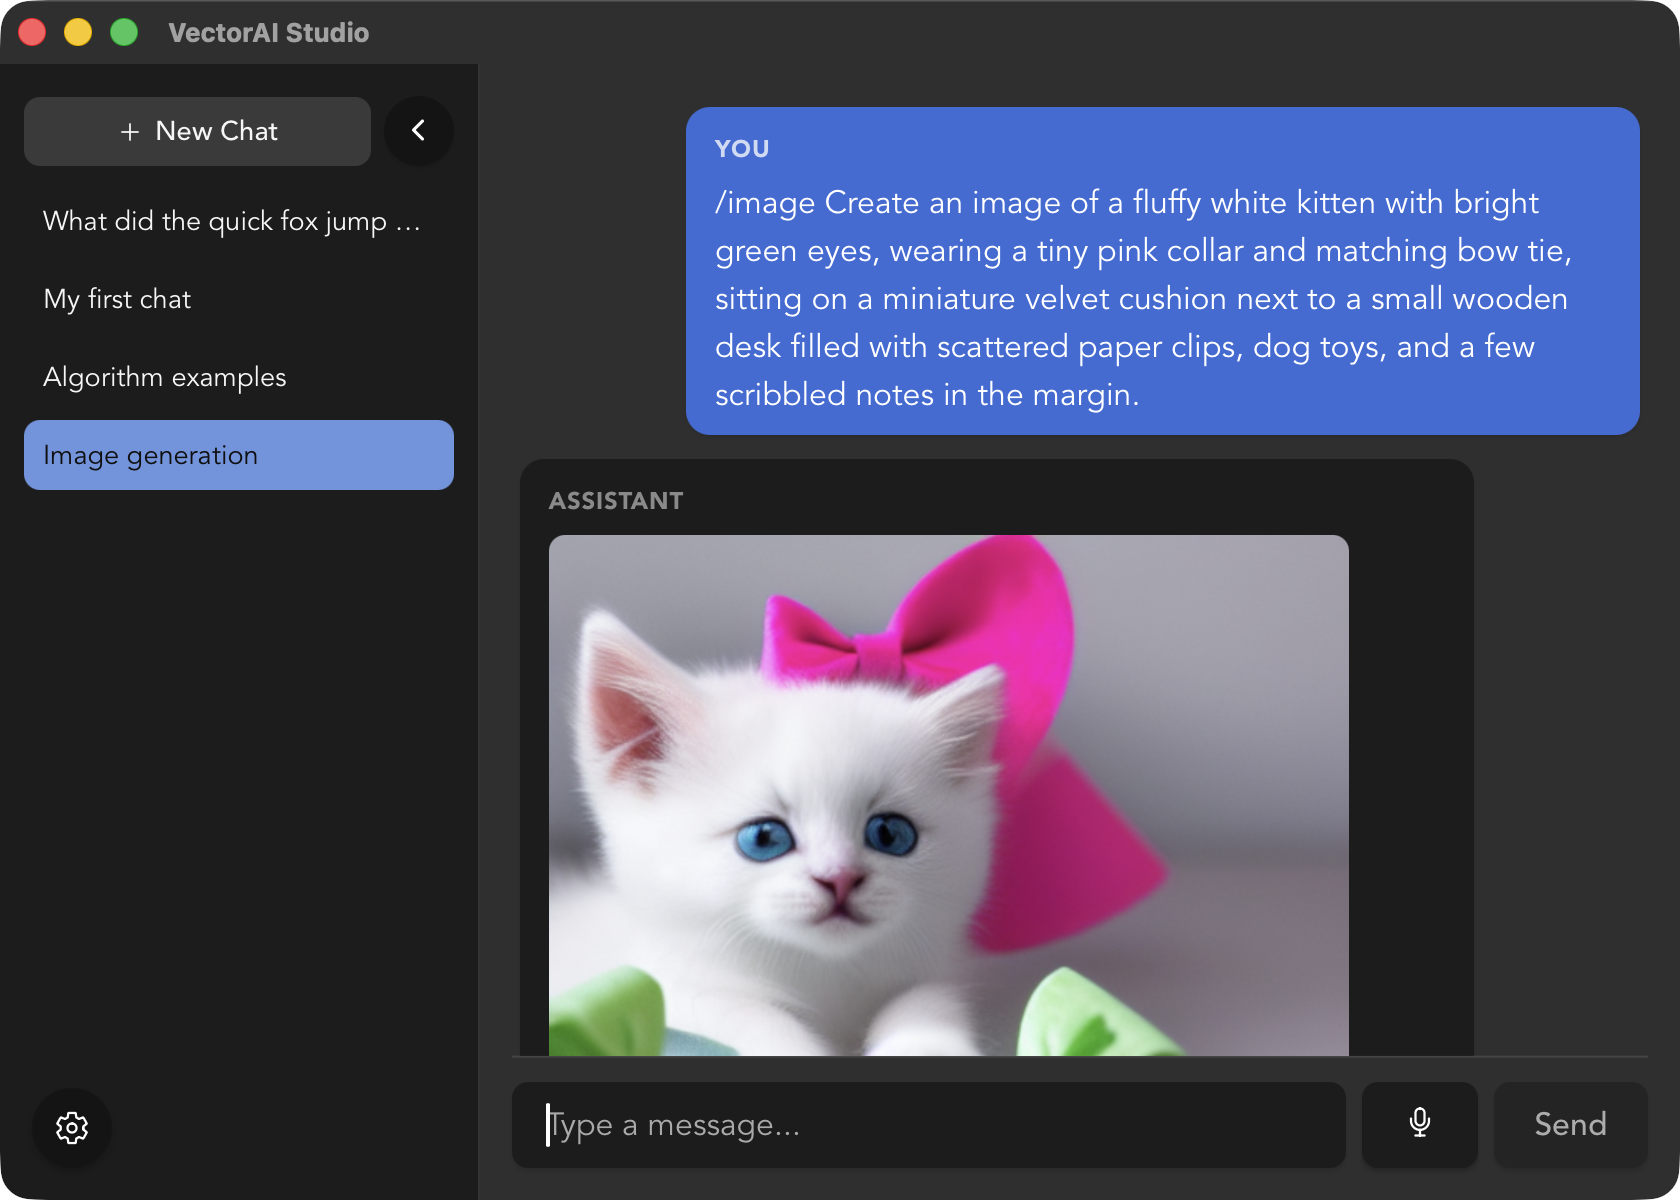Open the Algorithm examples chat
The image size is (1680, 1200).
point(238,377)
